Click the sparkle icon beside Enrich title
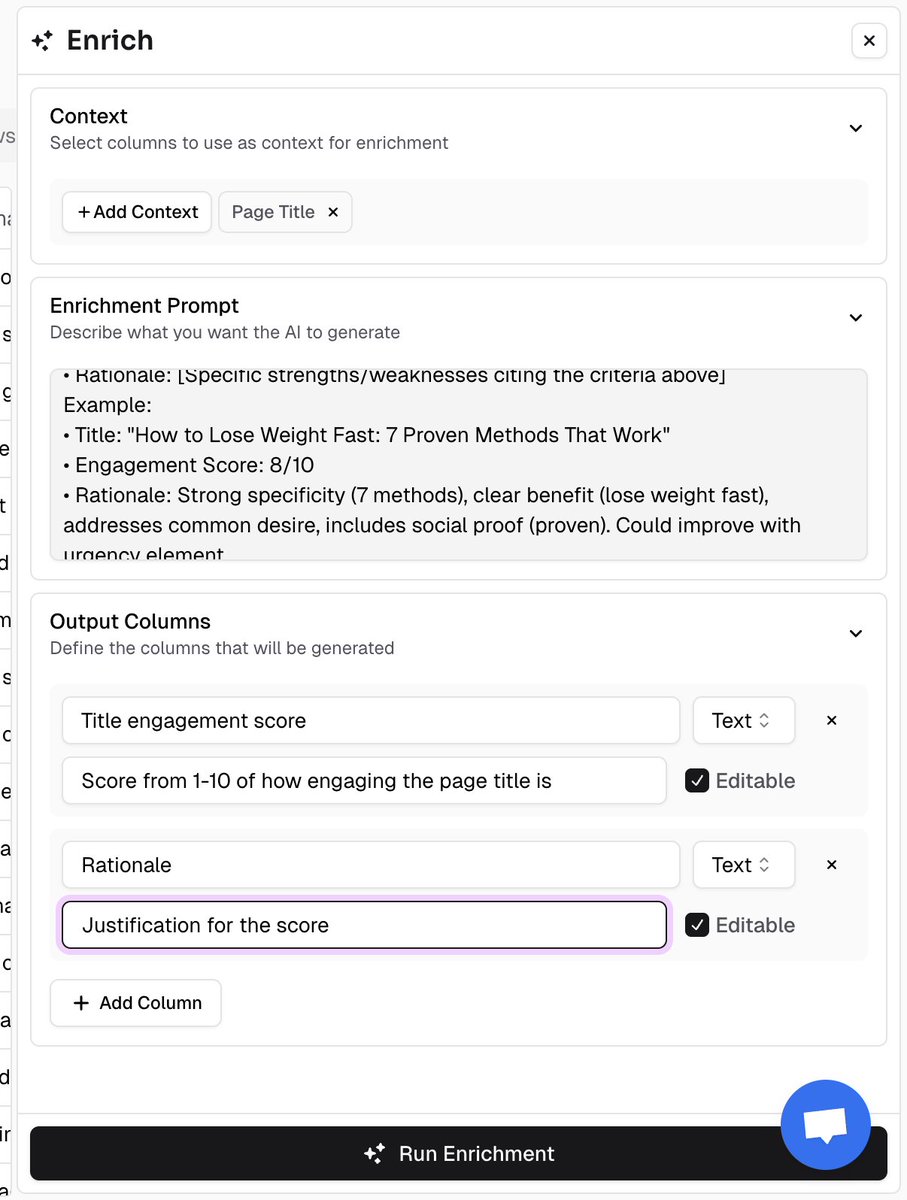907x1200 pixels. pyautogui.click(x=42, y=41)
